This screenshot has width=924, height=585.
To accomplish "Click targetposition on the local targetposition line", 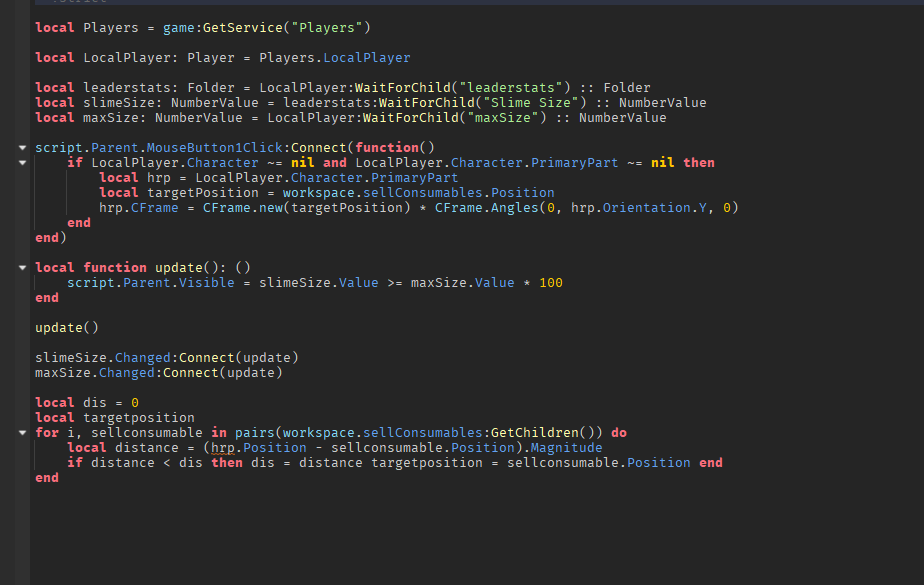I will (x=139, y=418).
